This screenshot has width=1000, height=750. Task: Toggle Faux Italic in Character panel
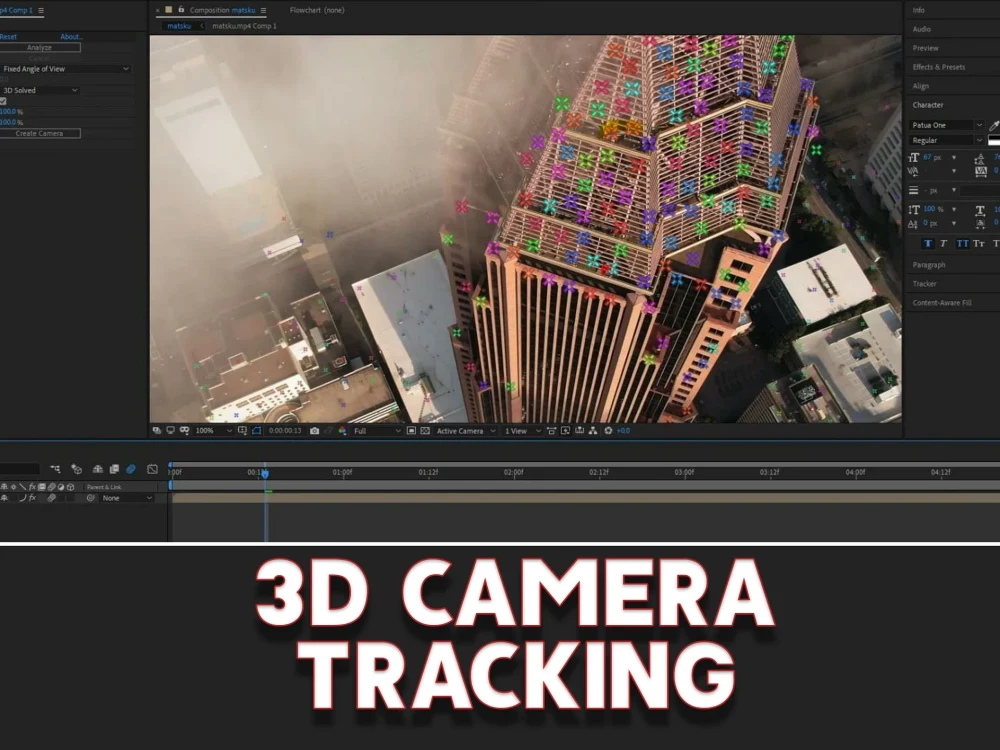(x=943, y=244)
